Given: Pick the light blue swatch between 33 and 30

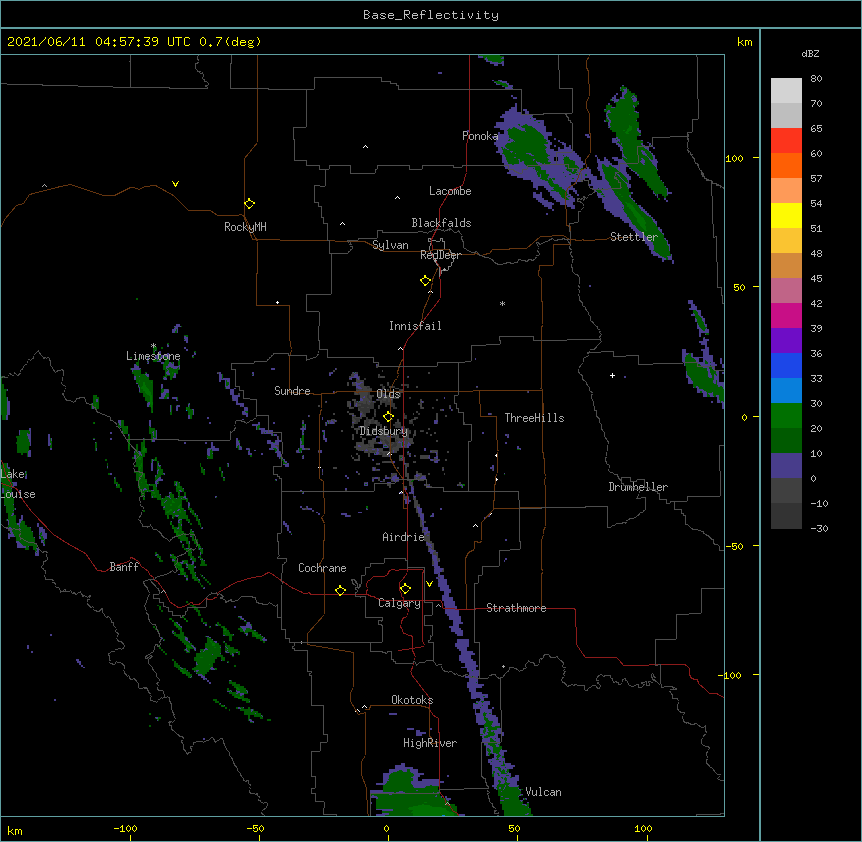Looking at the screenshot, I should click(x=786, y=390).
